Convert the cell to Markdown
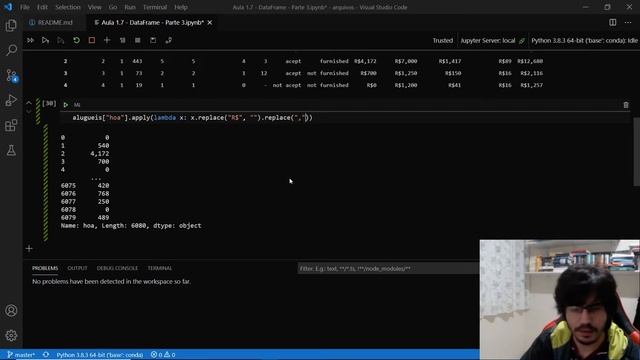The width and height of the screenshot is (640, 360). (77, 105)
